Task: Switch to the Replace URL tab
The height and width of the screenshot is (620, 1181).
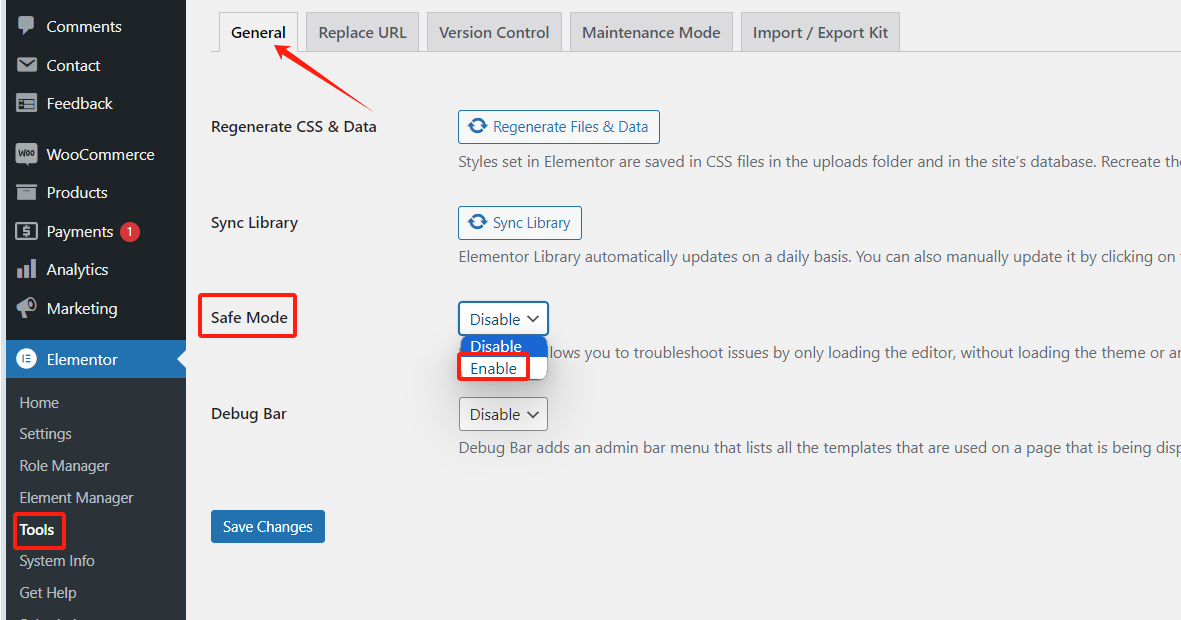Action: pyautogui.click(x=362, y=31)
